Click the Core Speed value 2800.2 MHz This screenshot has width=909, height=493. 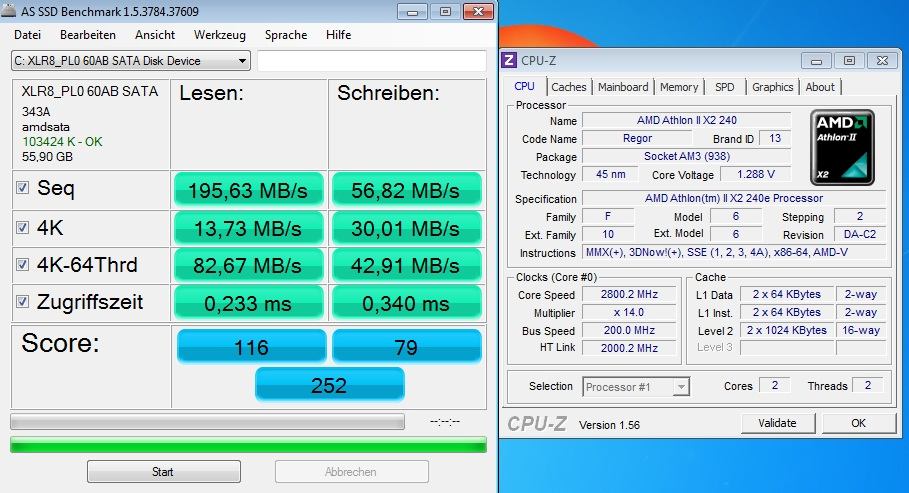point(629,294)
